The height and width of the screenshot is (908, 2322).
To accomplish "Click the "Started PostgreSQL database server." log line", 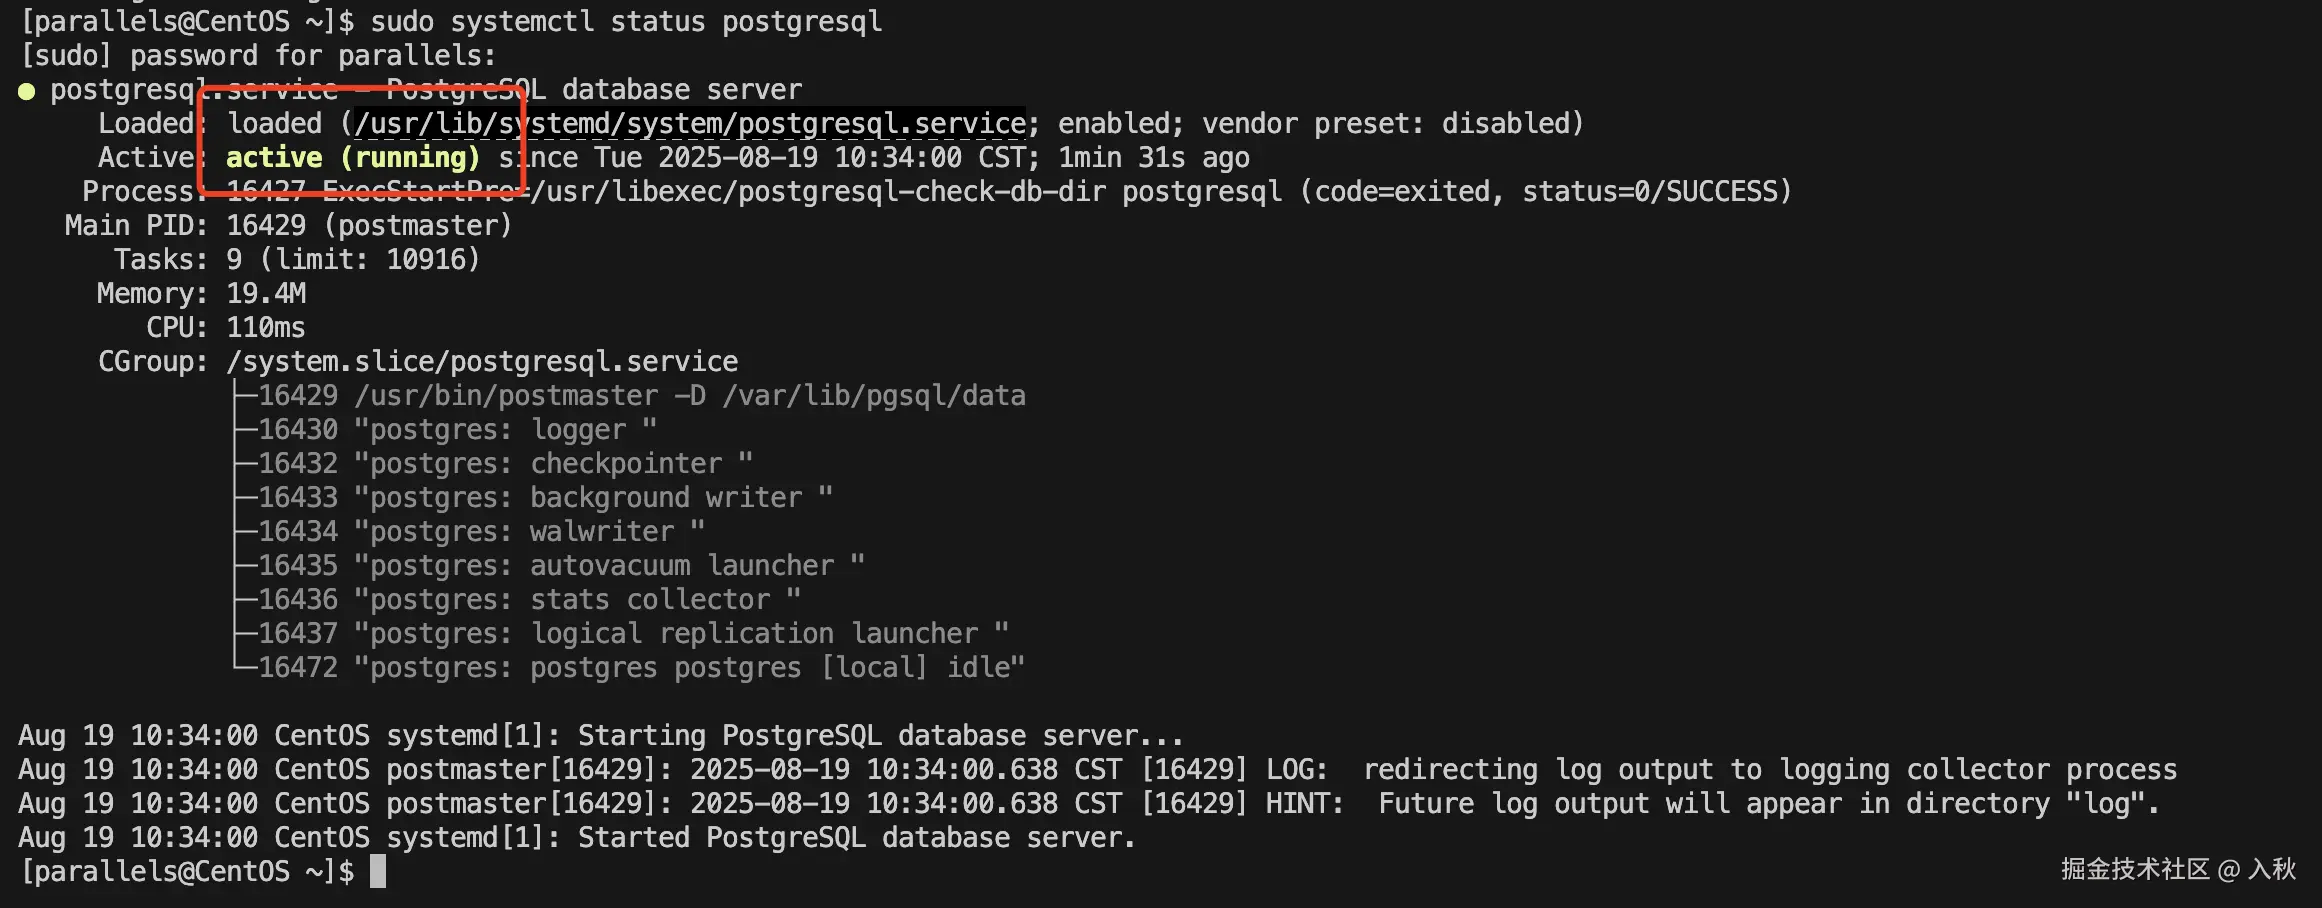I will 856,838.
